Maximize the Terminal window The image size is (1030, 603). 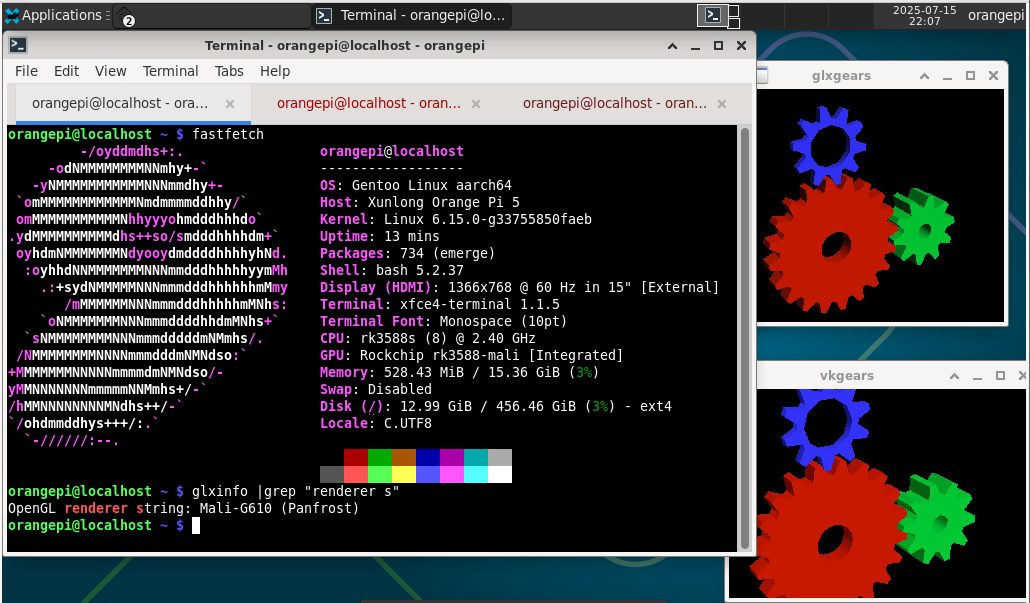tap(718, 46)
